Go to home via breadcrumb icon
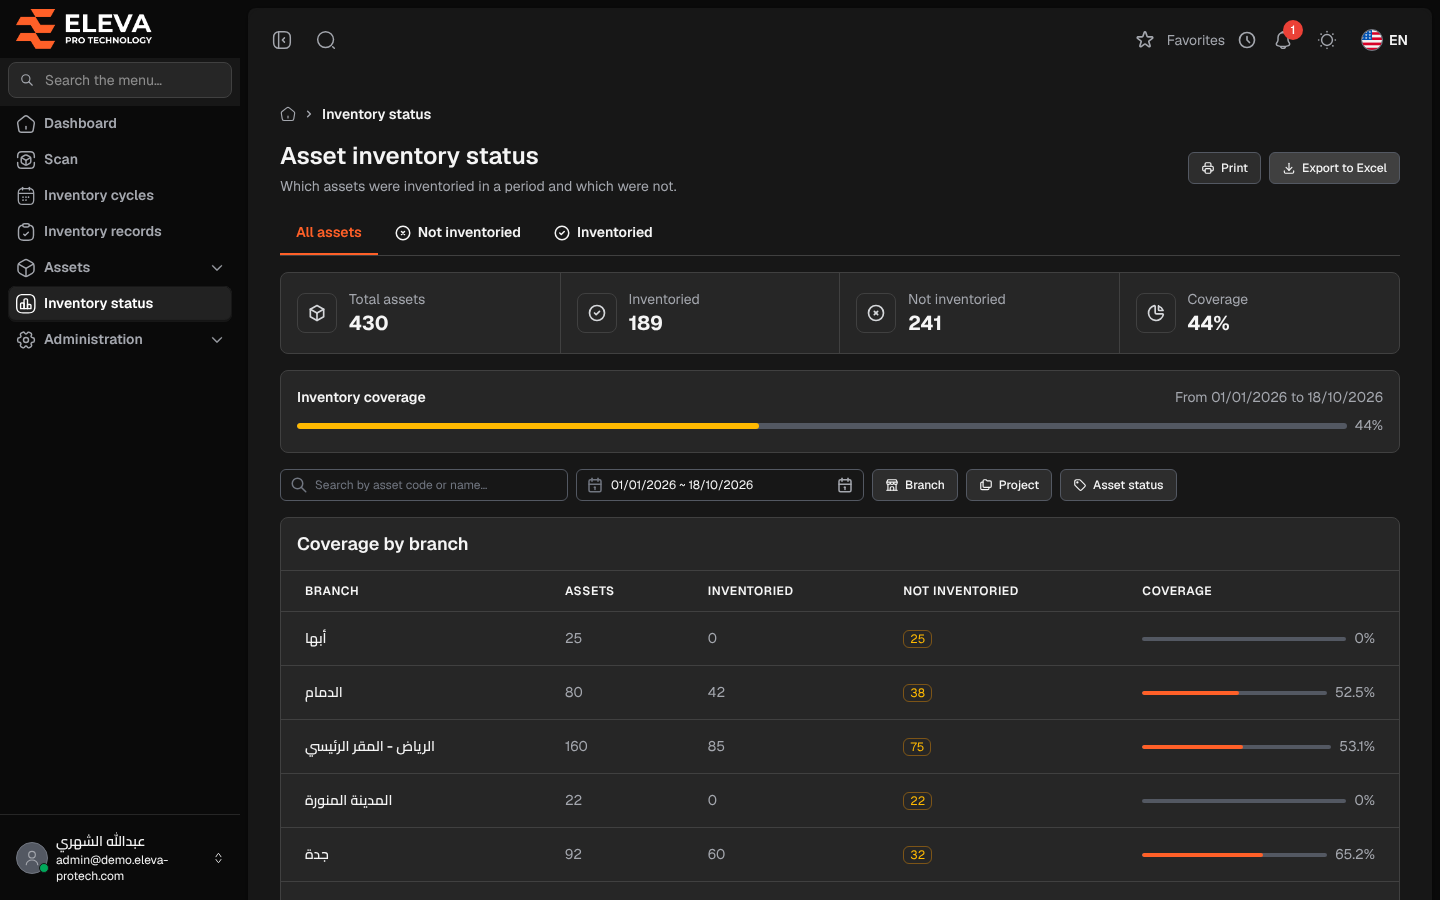This screenshot has height=900, width=1440. (288, 114)
